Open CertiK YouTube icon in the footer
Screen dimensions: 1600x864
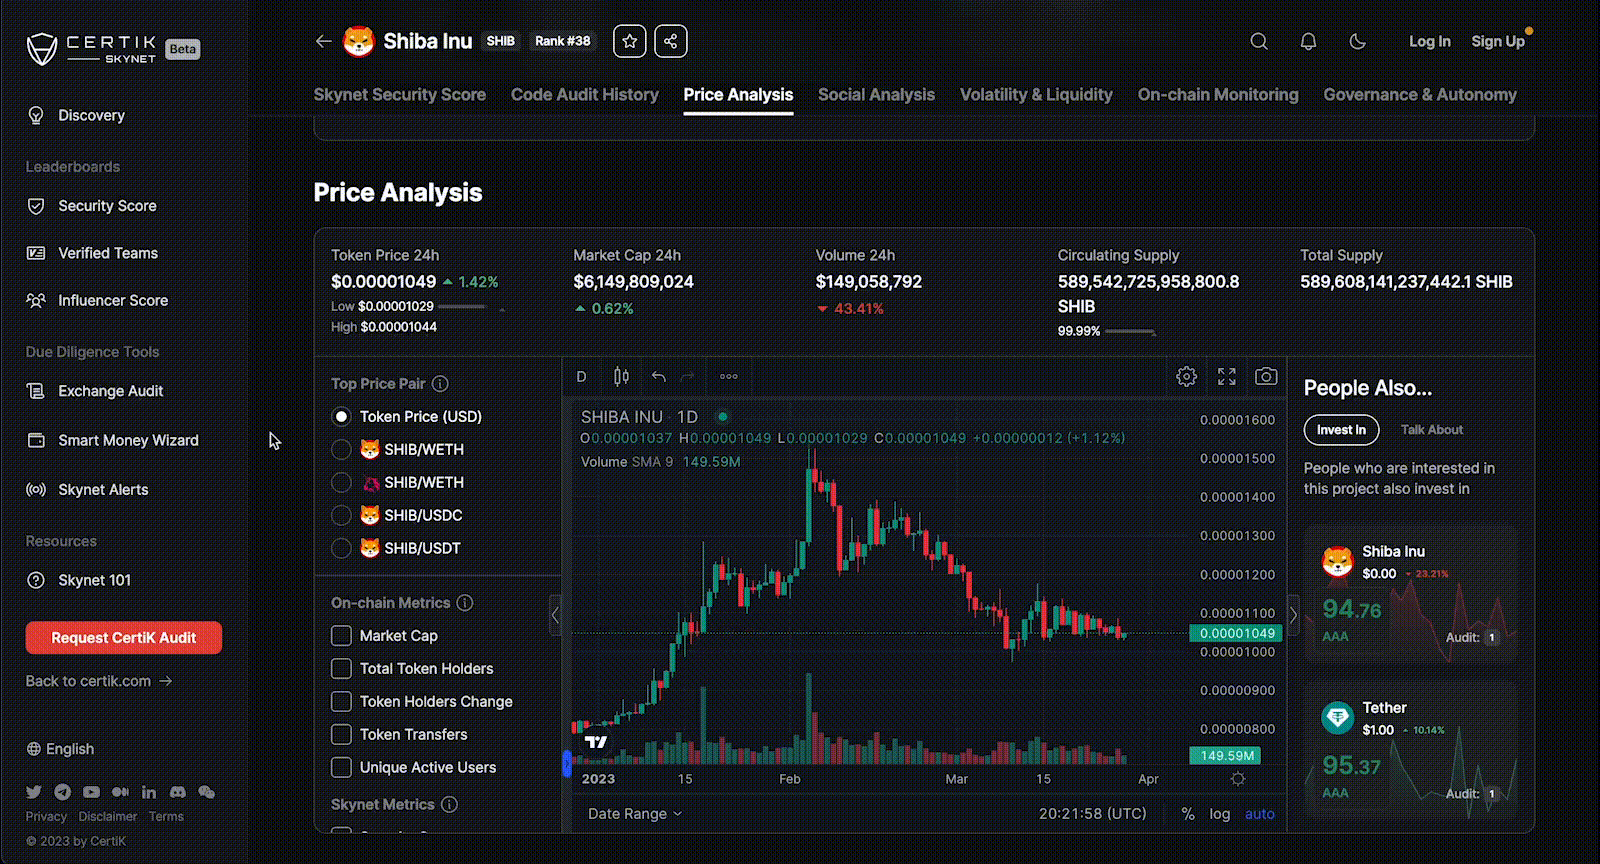[x=91, y=791]
